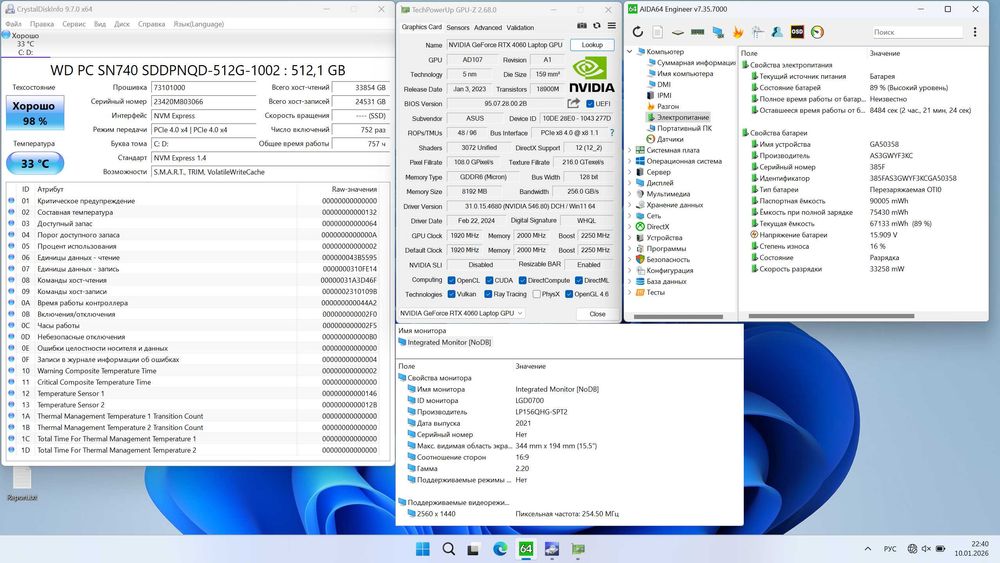Click the volume icon in the system tray
Viewport: 1000px width, 563px height.
[x=926, y=549]
